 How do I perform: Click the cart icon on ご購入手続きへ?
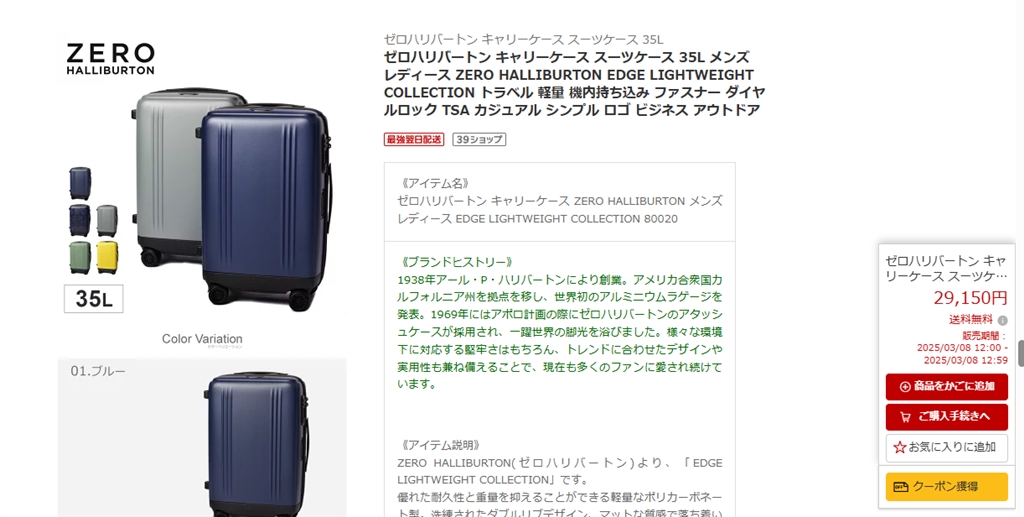(905, 416)
